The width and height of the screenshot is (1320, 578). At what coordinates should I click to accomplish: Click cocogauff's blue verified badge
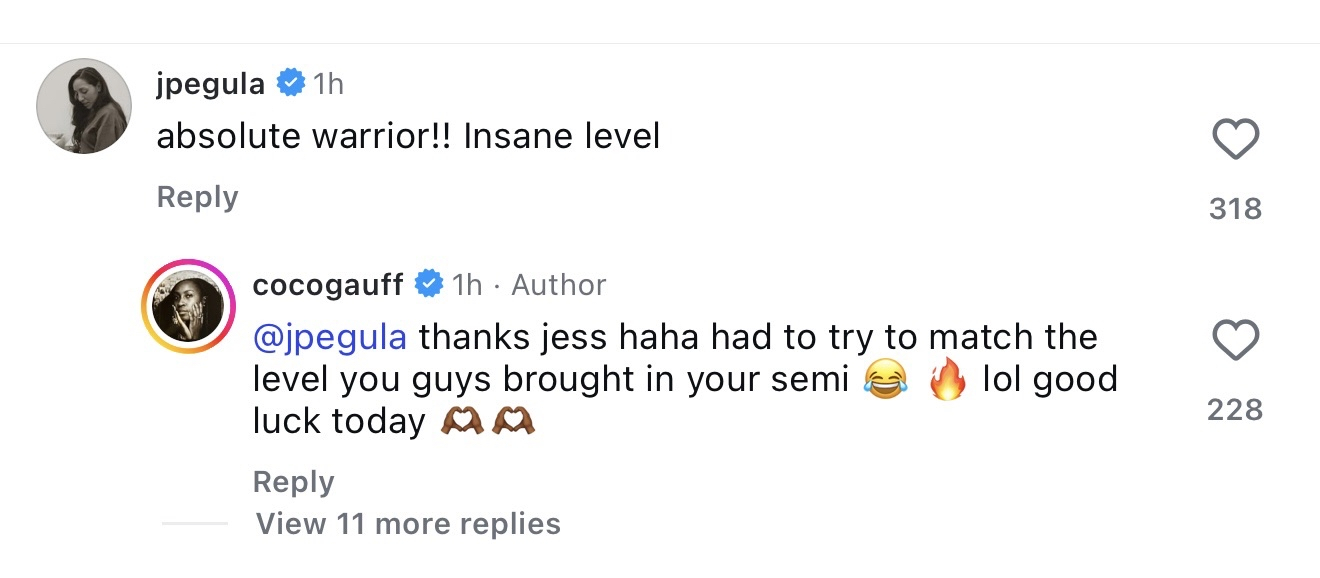(429, 285)
